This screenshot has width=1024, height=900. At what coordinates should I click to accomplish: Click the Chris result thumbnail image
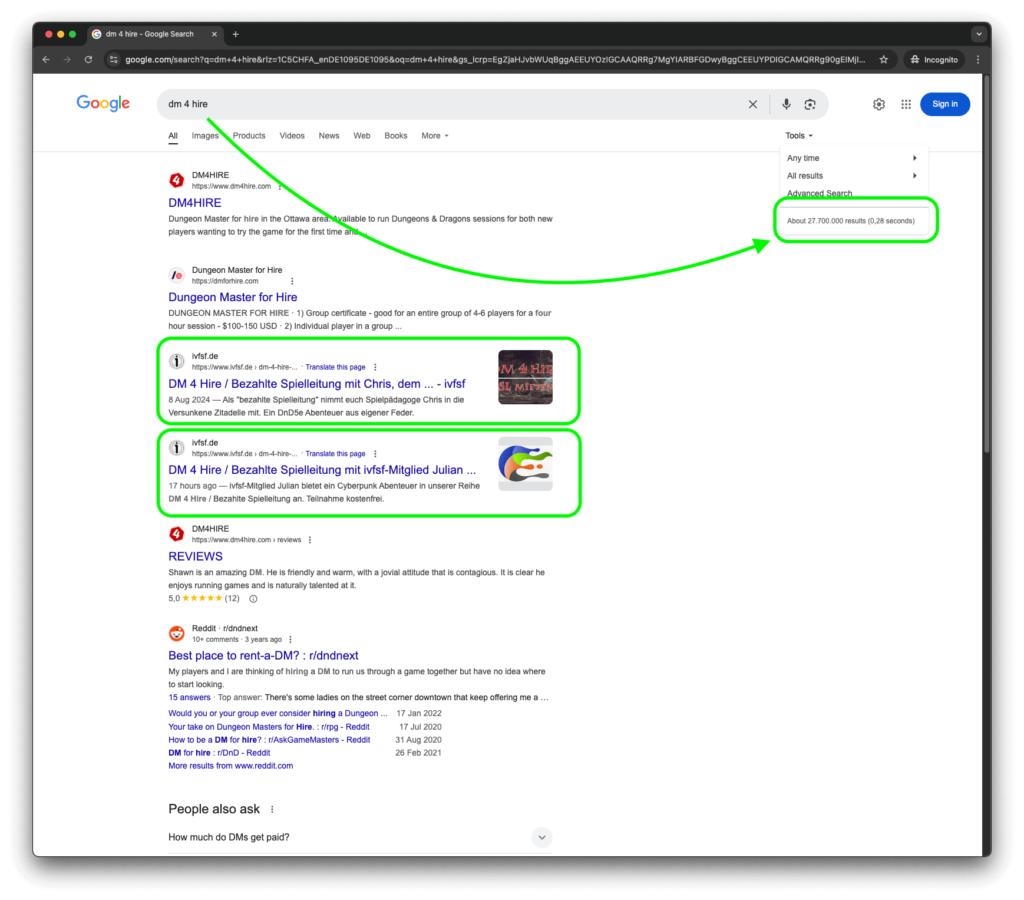click(x=525, y=377)
